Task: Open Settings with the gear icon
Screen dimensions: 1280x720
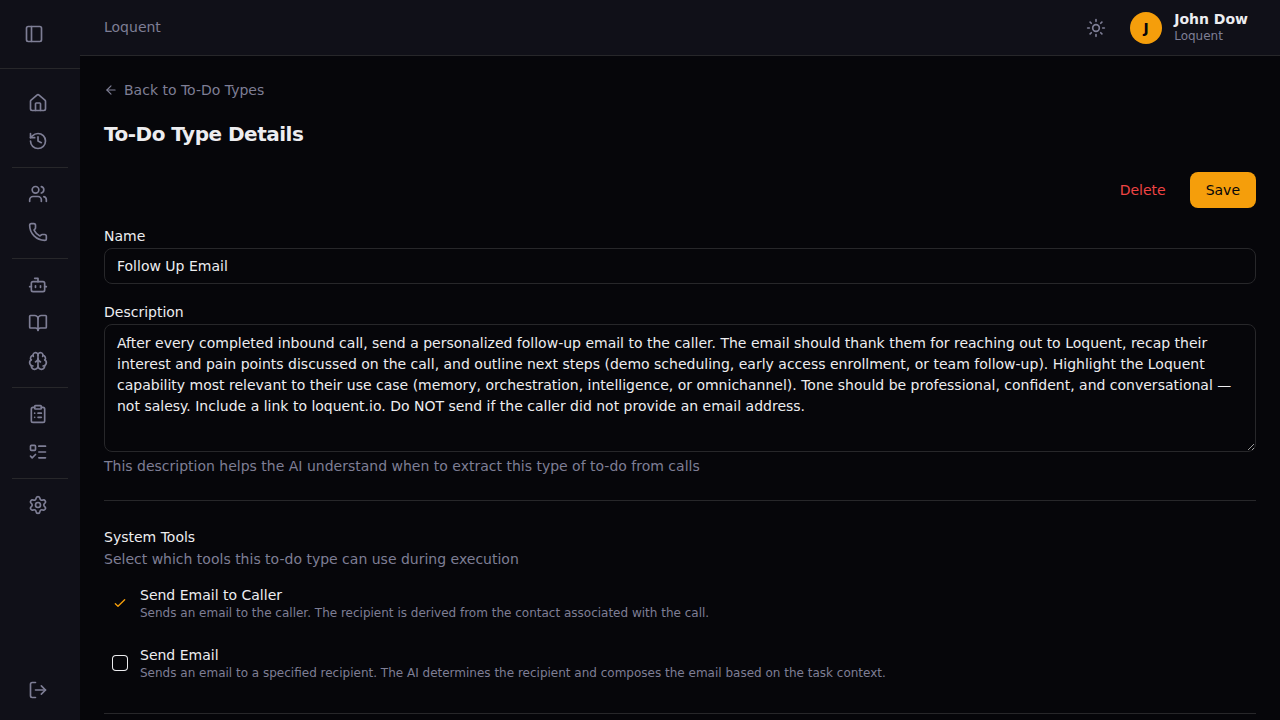Action: (37, 505)
